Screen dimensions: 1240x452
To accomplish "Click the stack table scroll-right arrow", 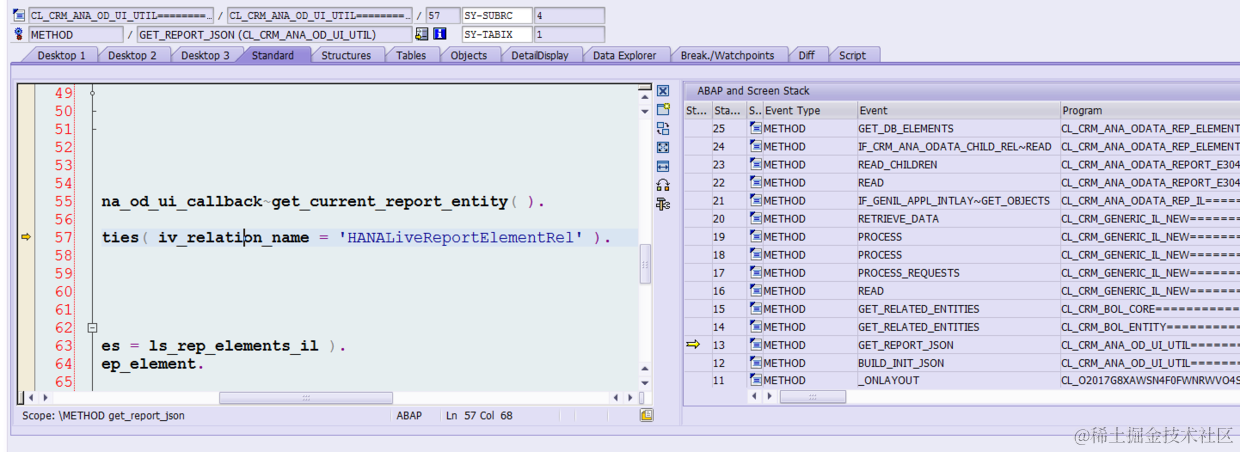I will pyautogui.click(x=768, y=397).
